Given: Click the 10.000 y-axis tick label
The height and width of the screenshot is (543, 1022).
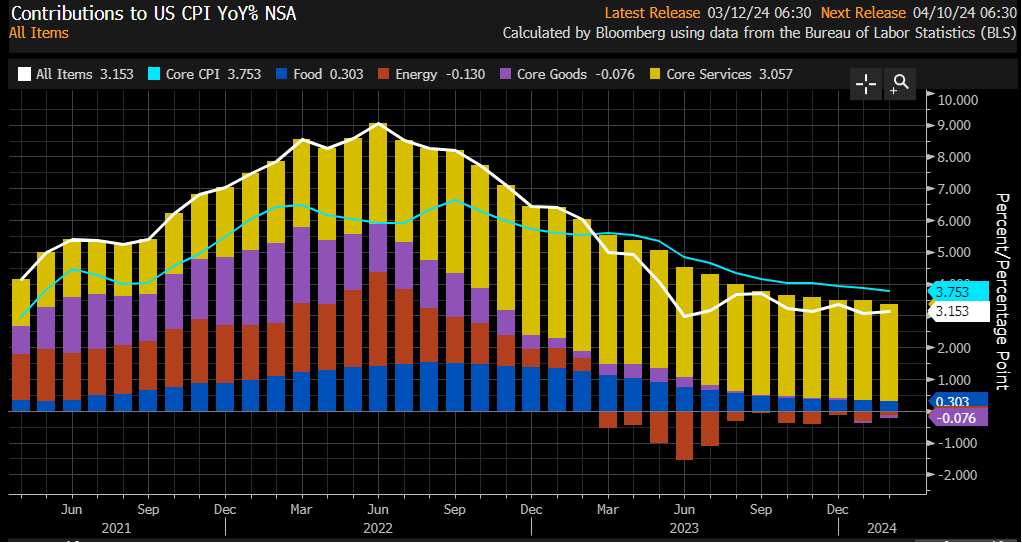Looking at the screenshot, I should (x=957, y=100).
